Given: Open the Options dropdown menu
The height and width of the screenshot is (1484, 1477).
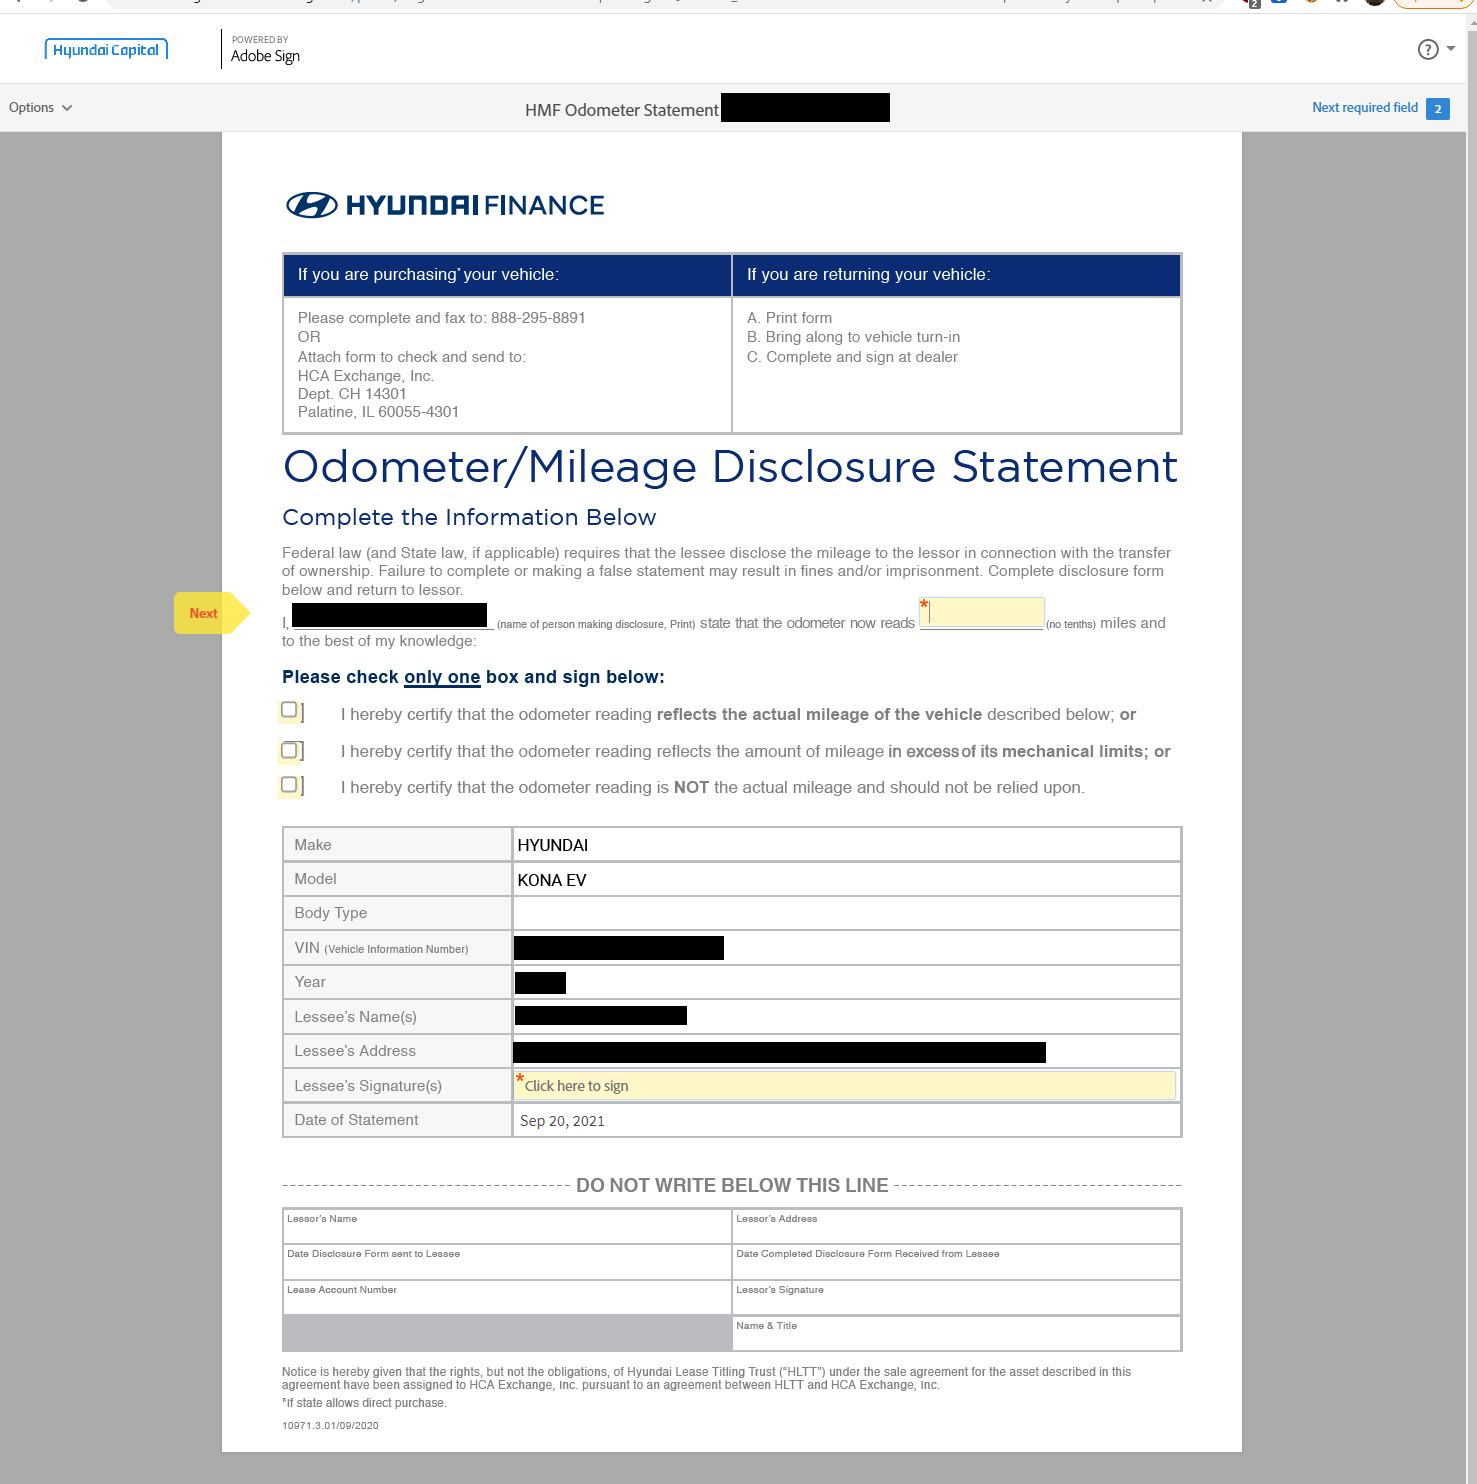Looking at the screenshot, I should pos(40,108).
